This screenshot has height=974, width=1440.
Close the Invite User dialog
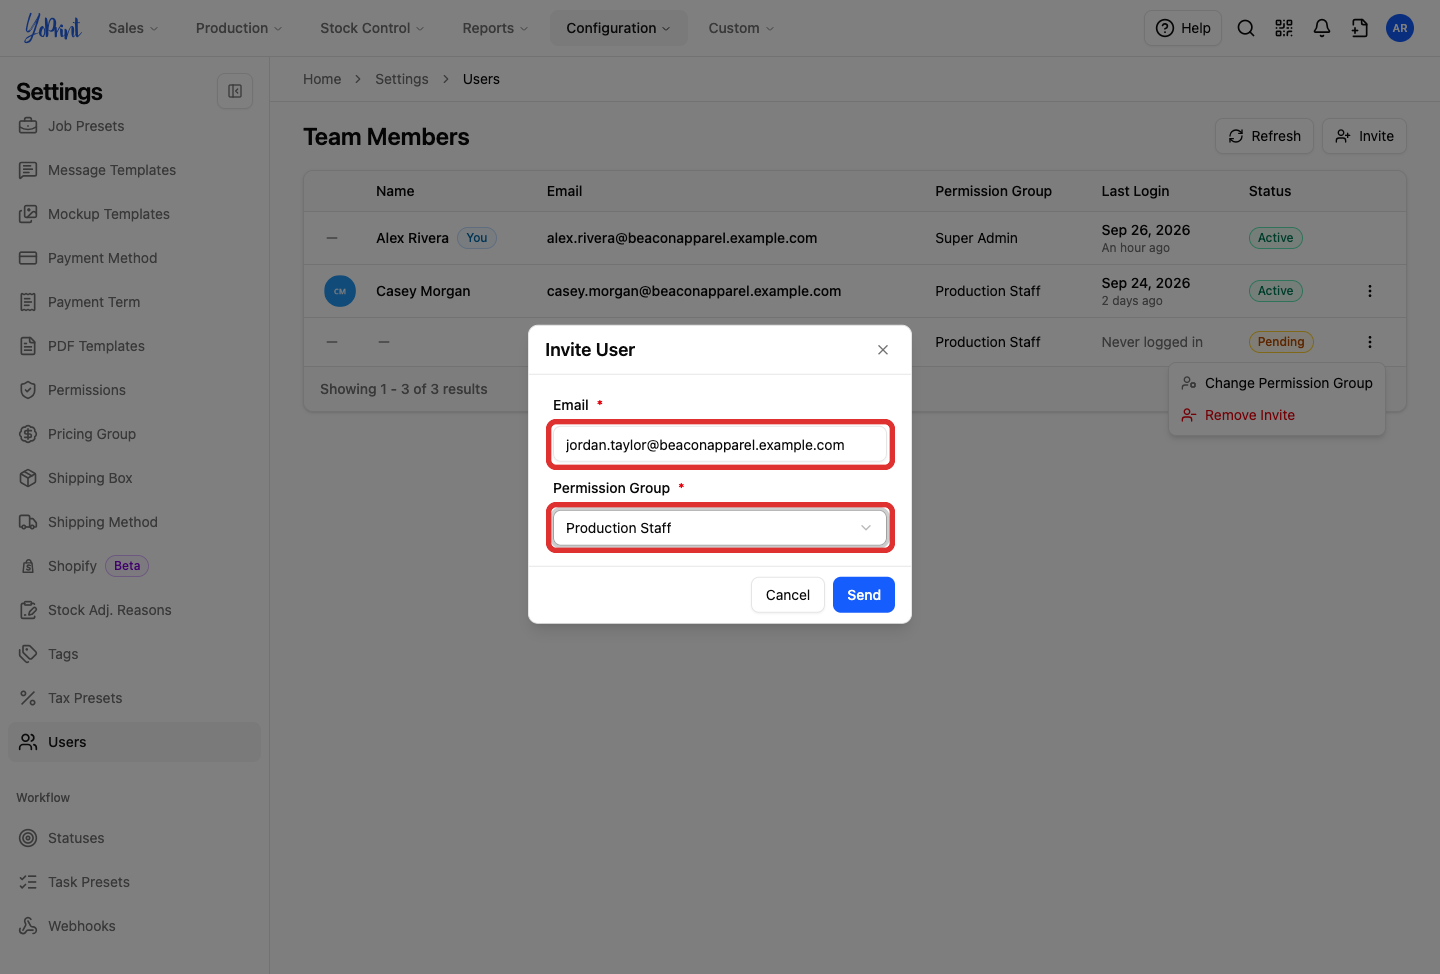883,350
